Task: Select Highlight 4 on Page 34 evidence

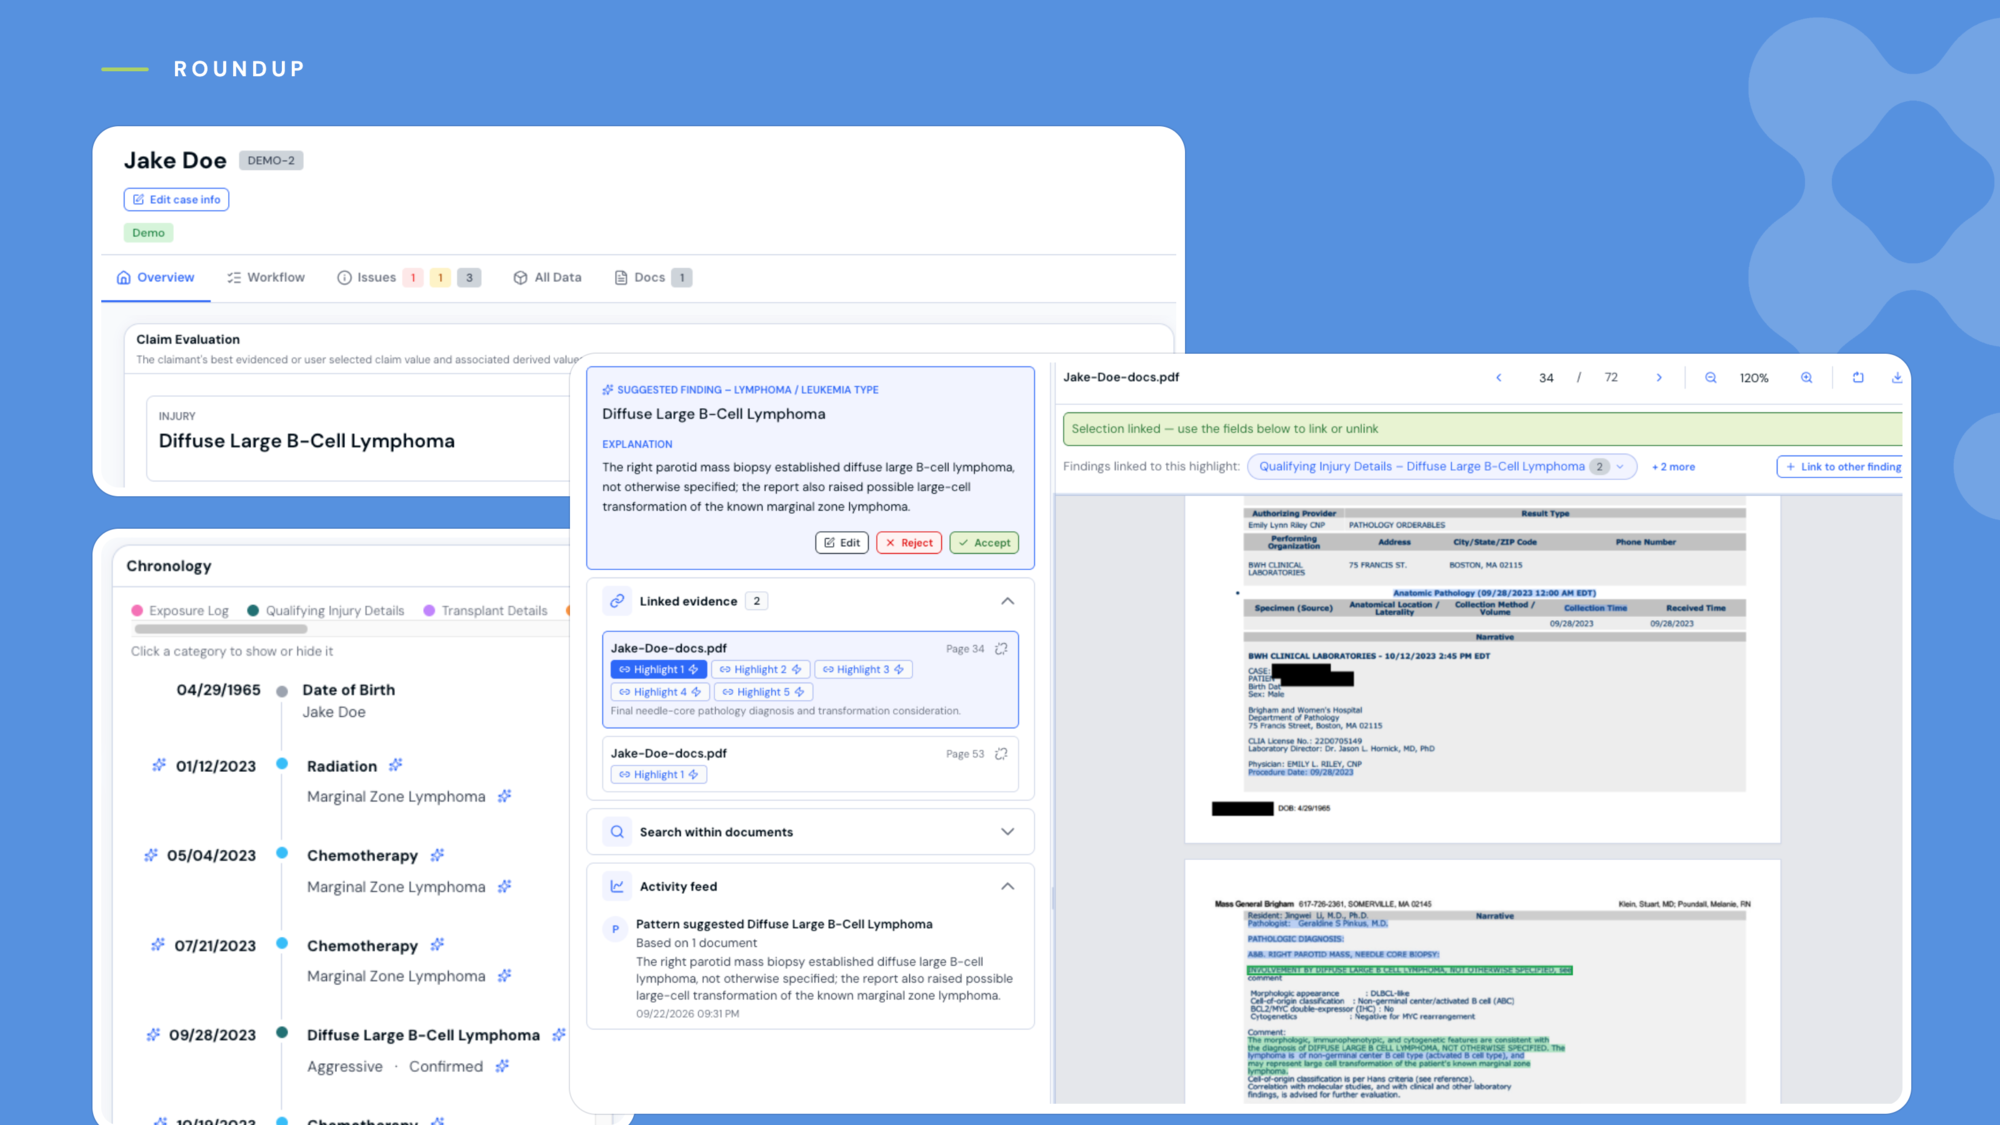Action: pyautogui.click(x=660, y=692)
